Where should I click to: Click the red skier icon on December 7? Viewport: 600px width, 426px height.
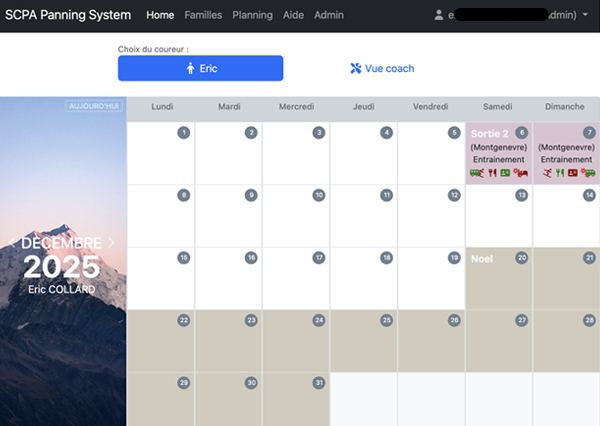[546, 173]
